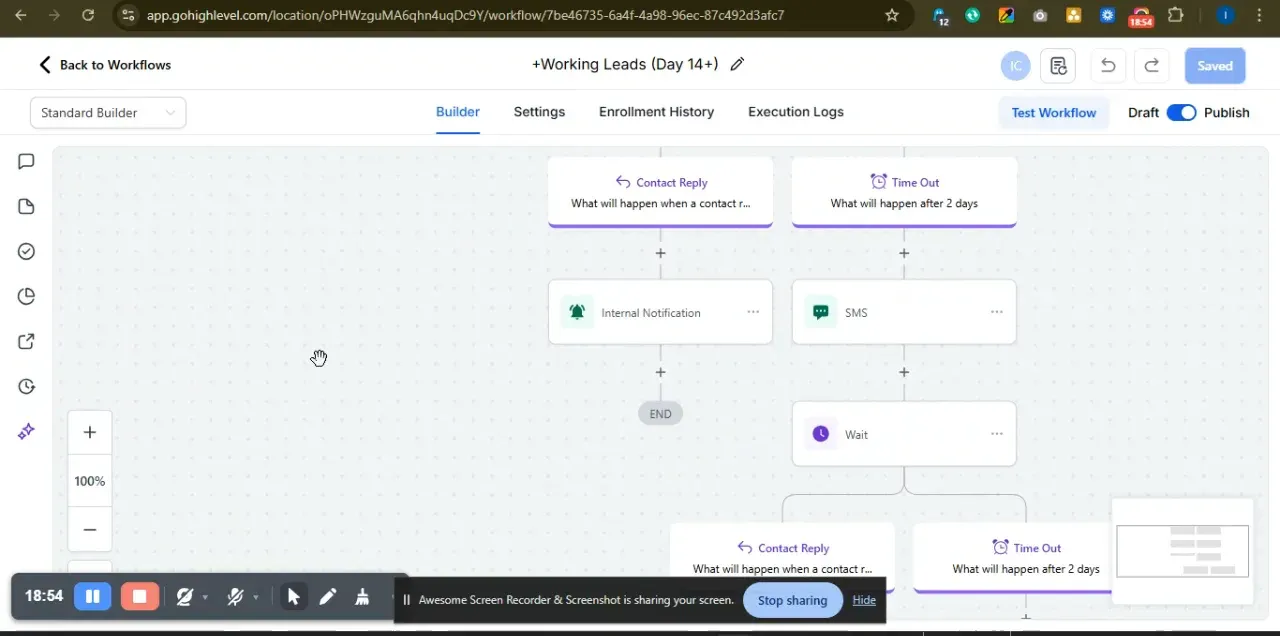Click the workflow minimap thumbnail
The image size is (1280, 636).
coord(1182,551)
